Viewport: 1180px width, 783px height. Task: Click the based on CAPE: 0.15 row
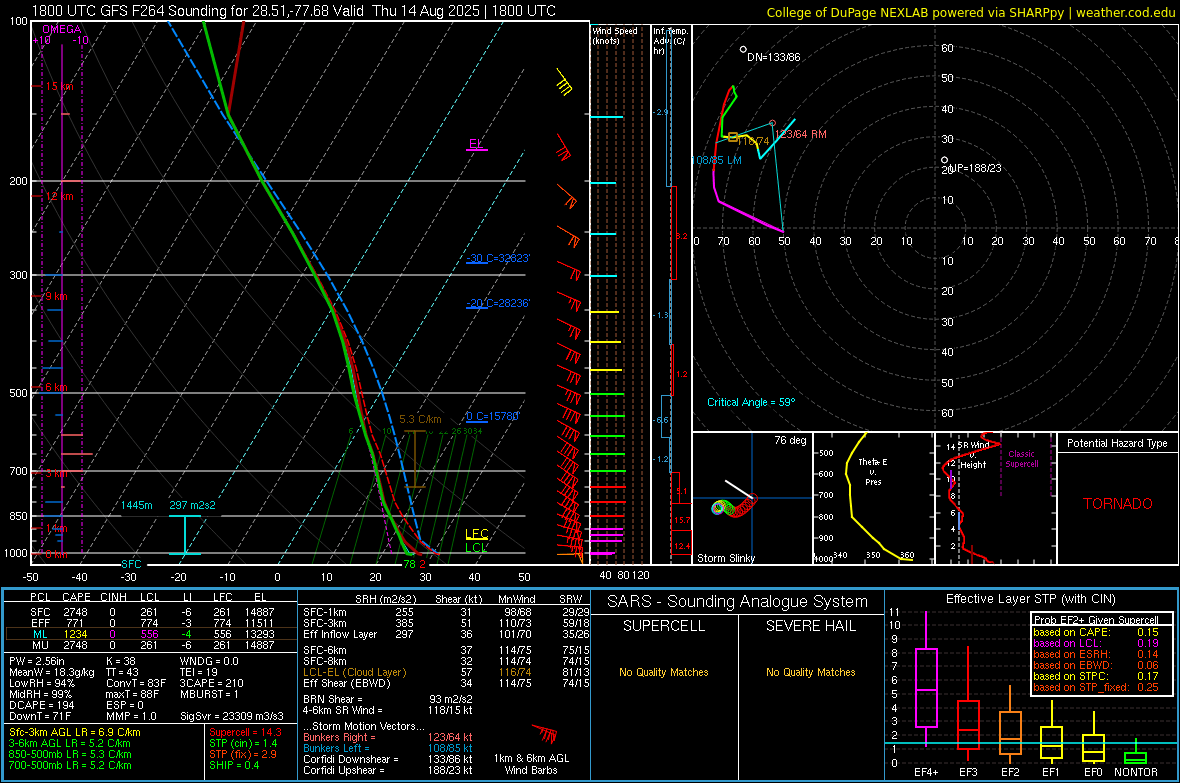tap(1096, 632)
